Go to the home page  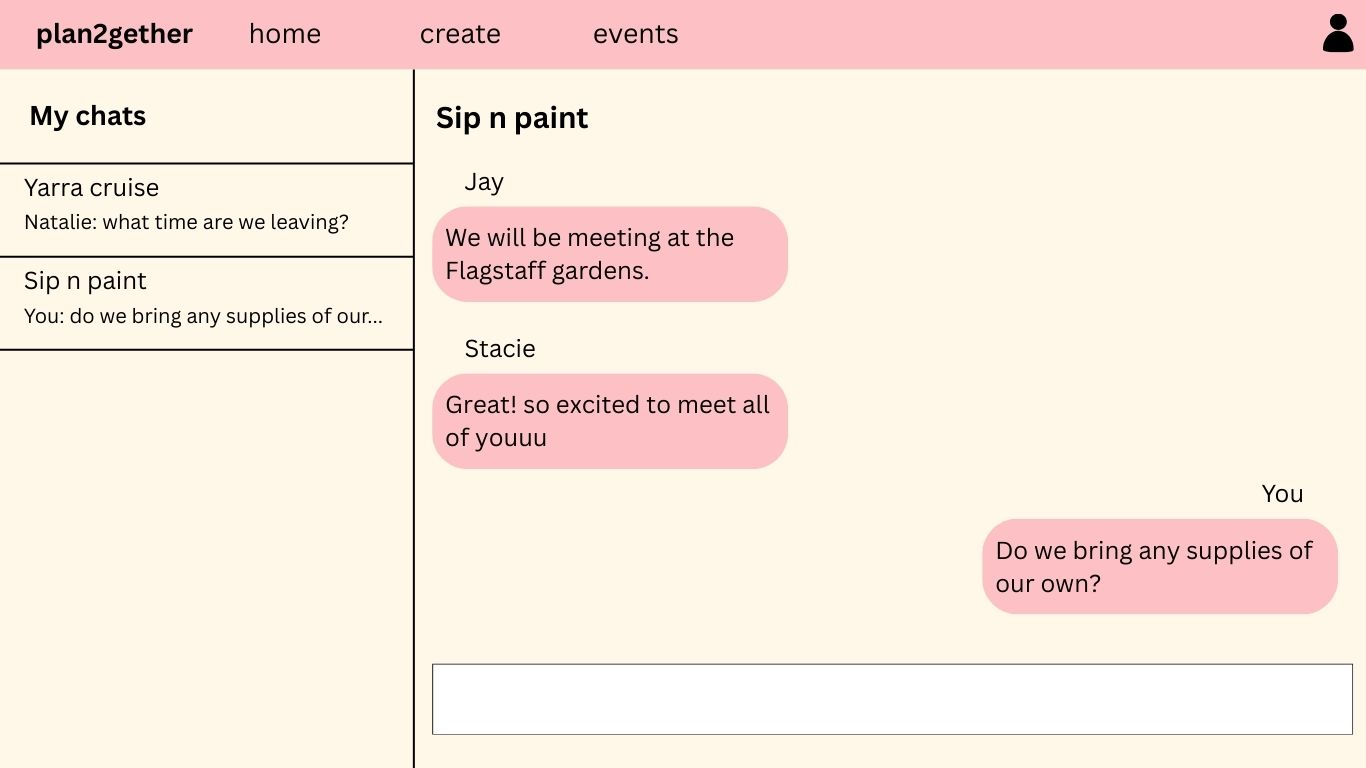click(285, 34)
